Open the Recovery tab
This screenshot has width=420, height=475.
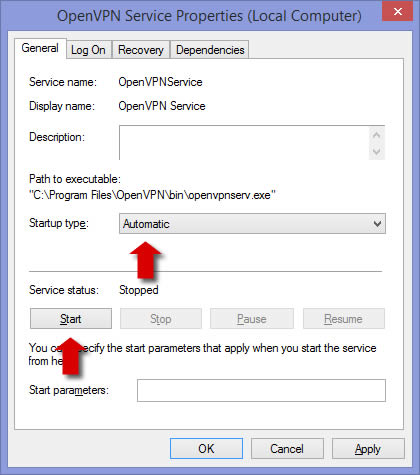click(141, 50)
